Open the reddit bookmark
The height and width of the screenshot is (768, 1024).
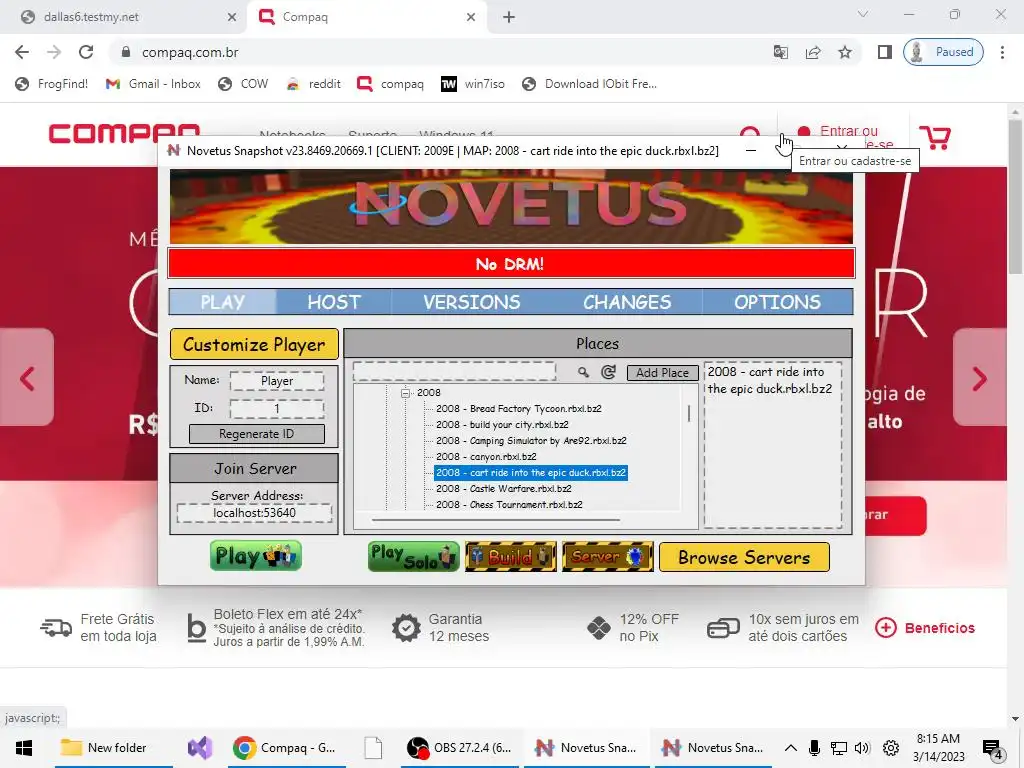[x=314, y=84]
